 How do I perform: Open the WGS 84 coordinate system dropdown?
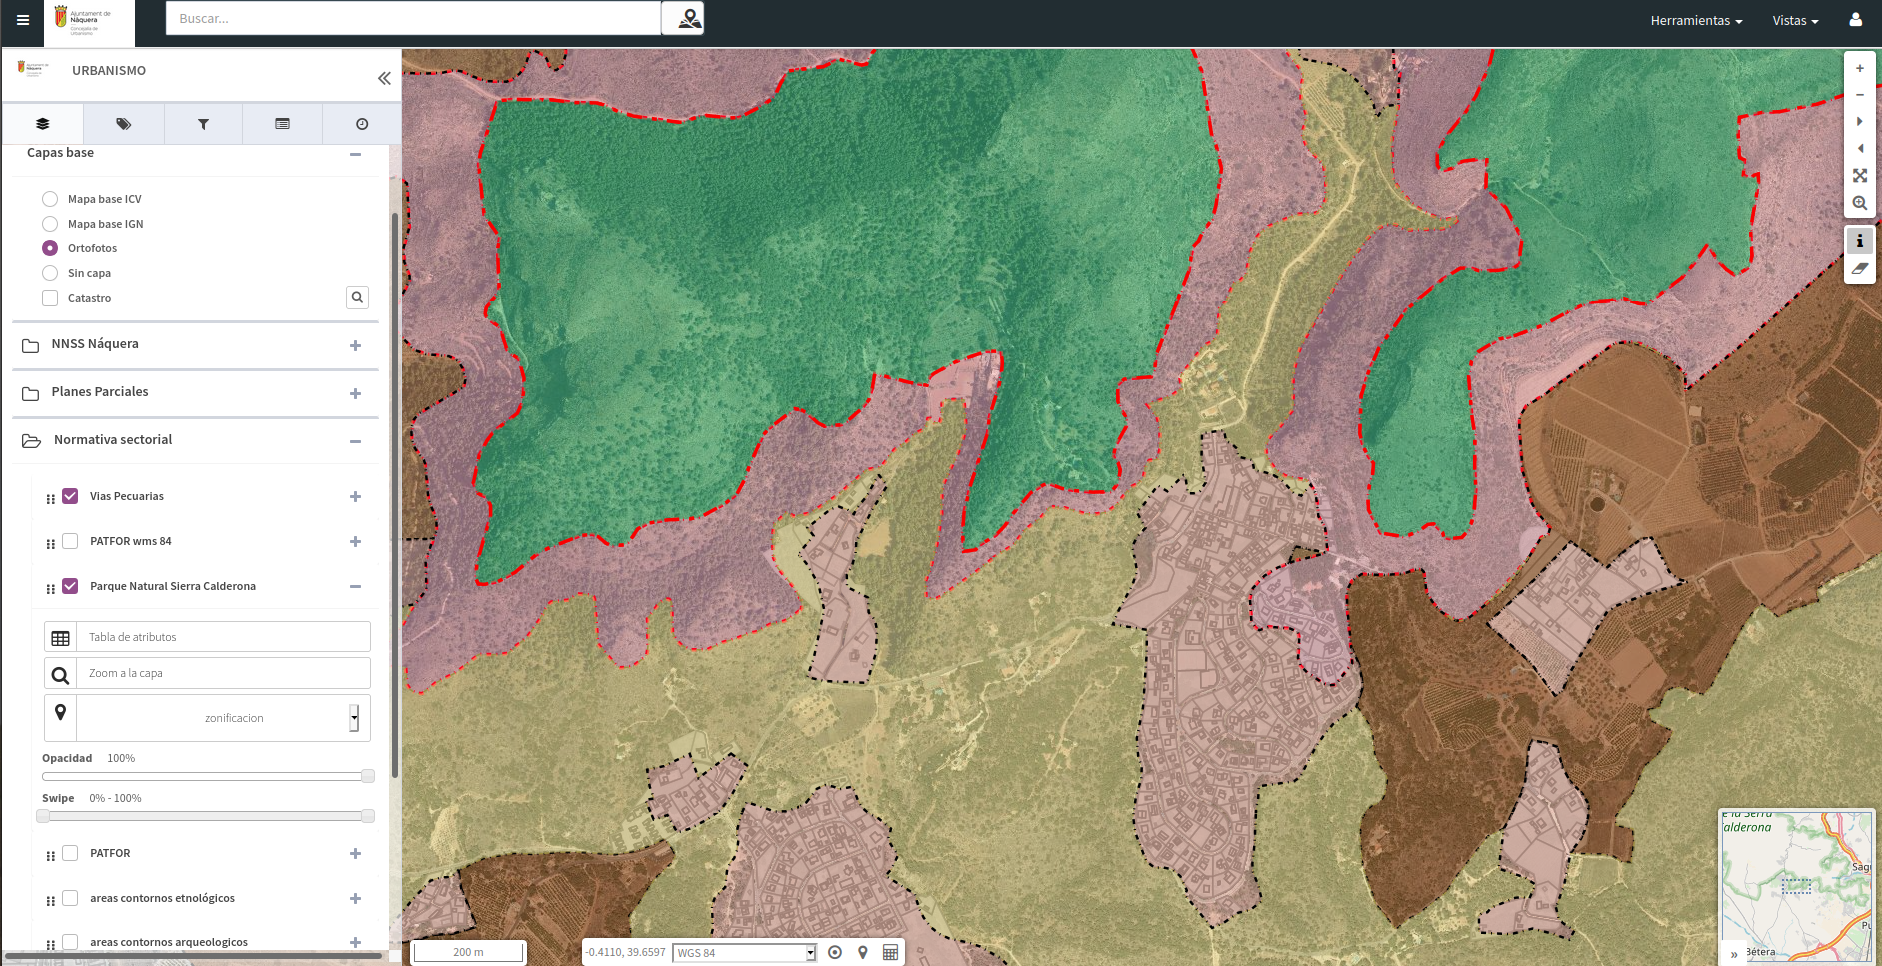coord(744,953)
